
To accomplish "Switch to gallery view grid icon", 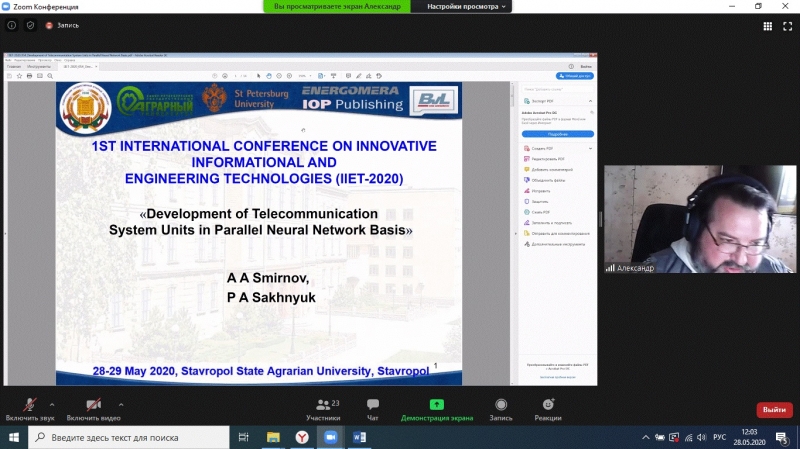I will point(767,26).
